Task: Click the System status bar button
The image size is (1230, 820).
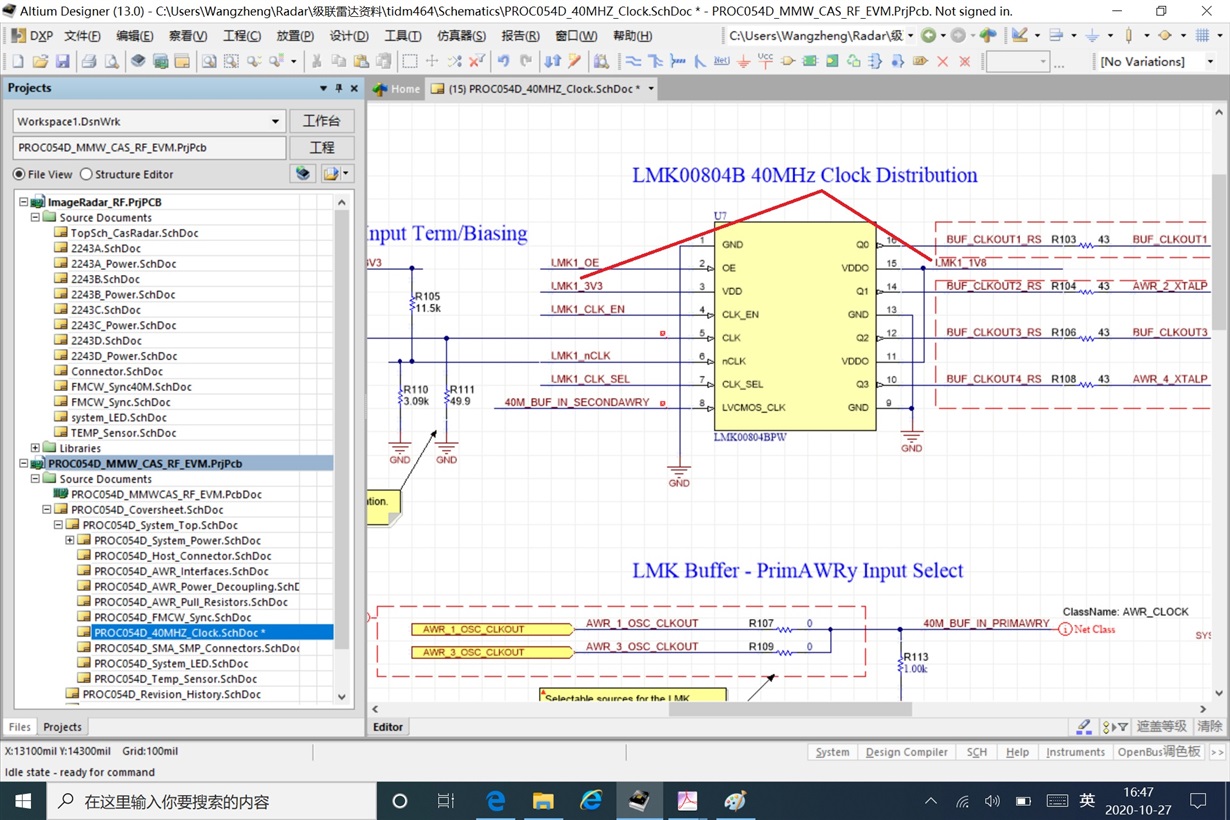Action: 832,752
